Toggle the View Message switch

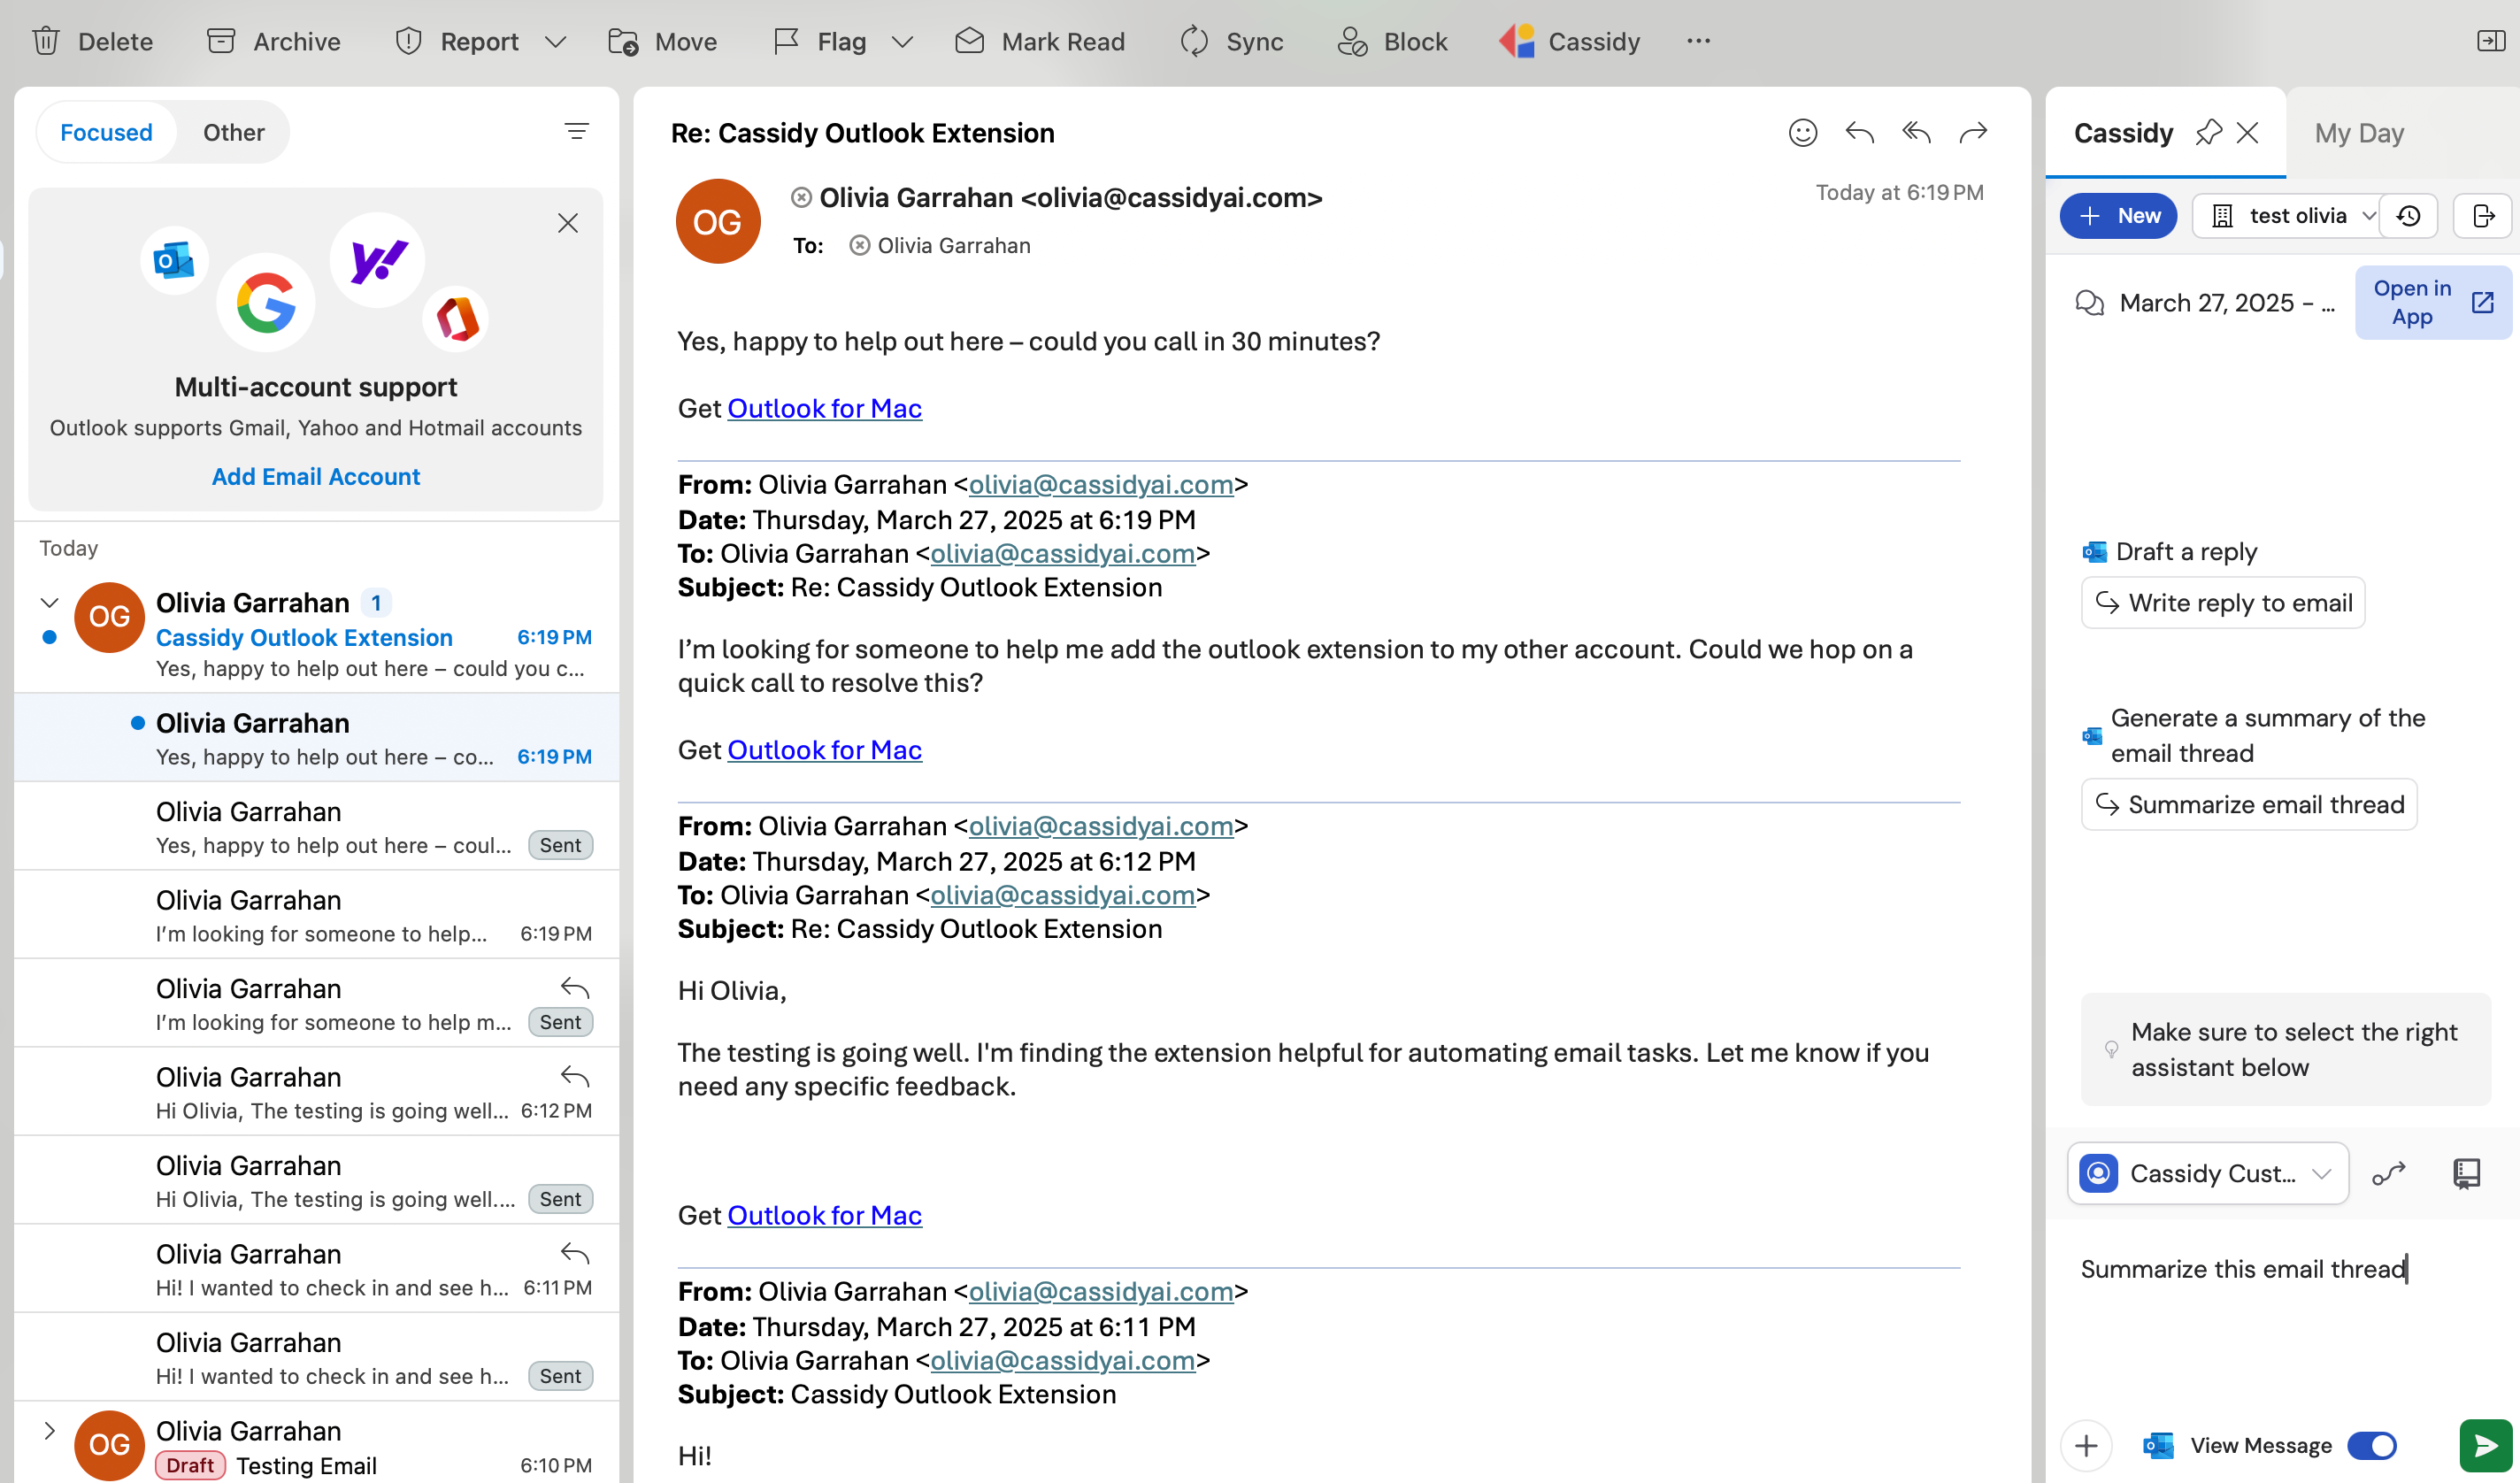(x=2372, y=1445)
